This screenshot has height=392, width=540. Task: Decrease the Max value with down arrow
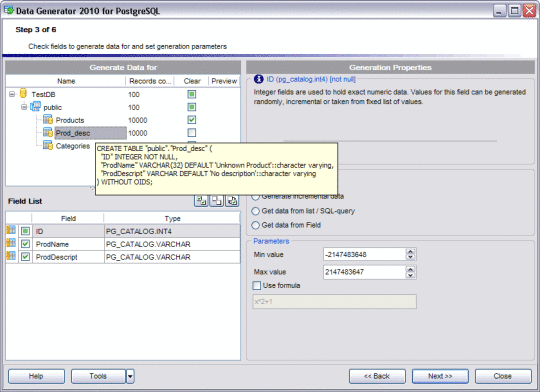pyautogui.click(x=410, y=275)
